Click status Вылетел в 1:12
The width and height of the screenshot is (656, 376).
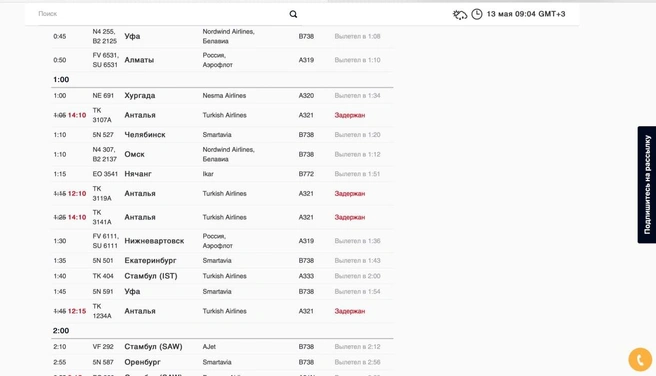click(x=357, y=154)
